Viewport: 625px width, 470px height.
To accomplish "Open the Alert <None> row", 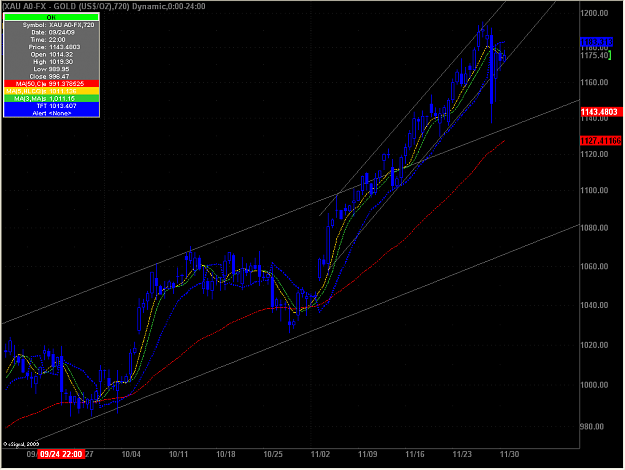I will (x=51, y=113).
